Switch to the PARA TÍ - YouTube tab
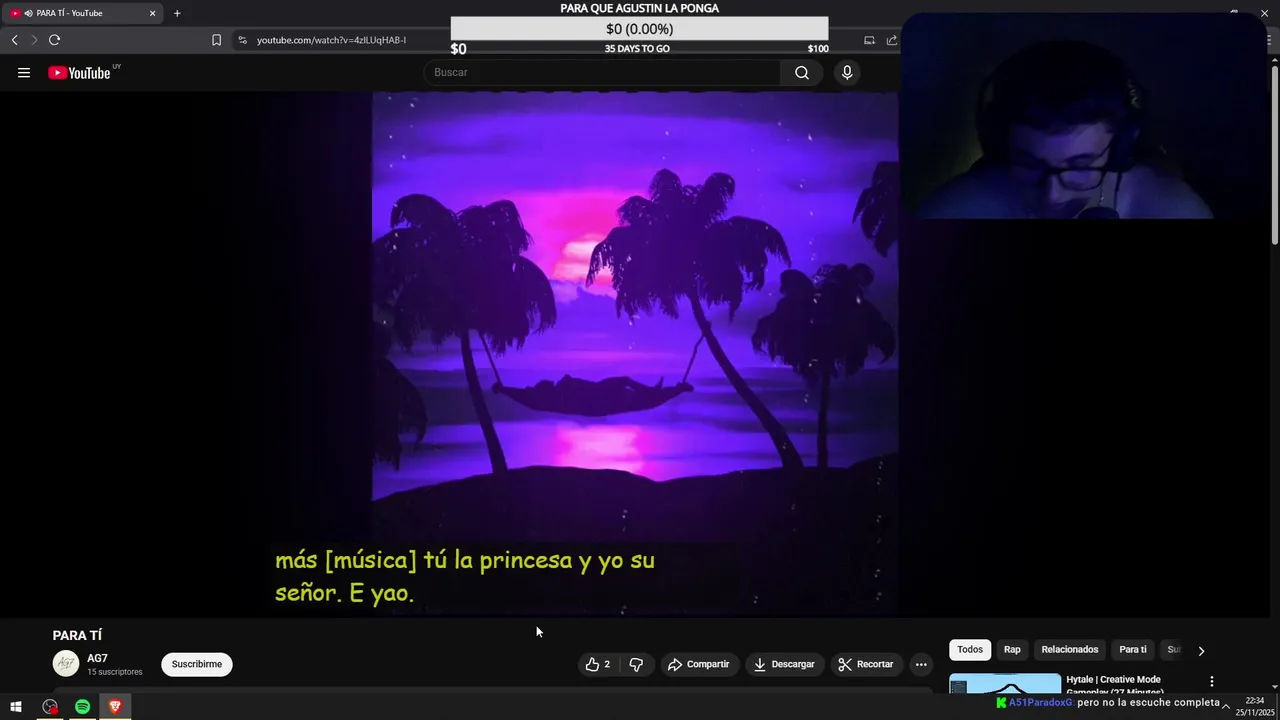This screenshot has height=720, width=1280. click(84, 13)
